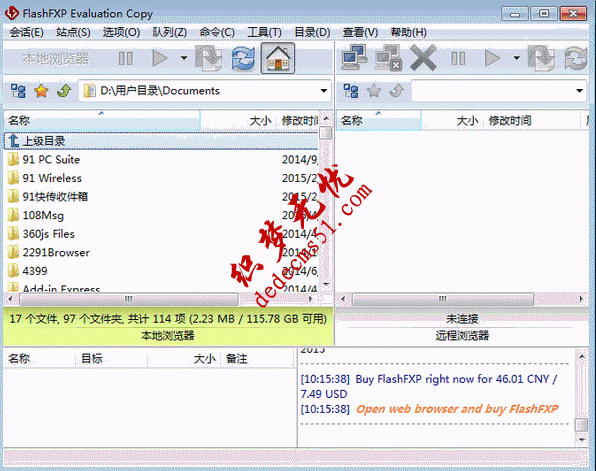Open the remote play dropdown arrow
Screen dimensions: 596x471
517,58
